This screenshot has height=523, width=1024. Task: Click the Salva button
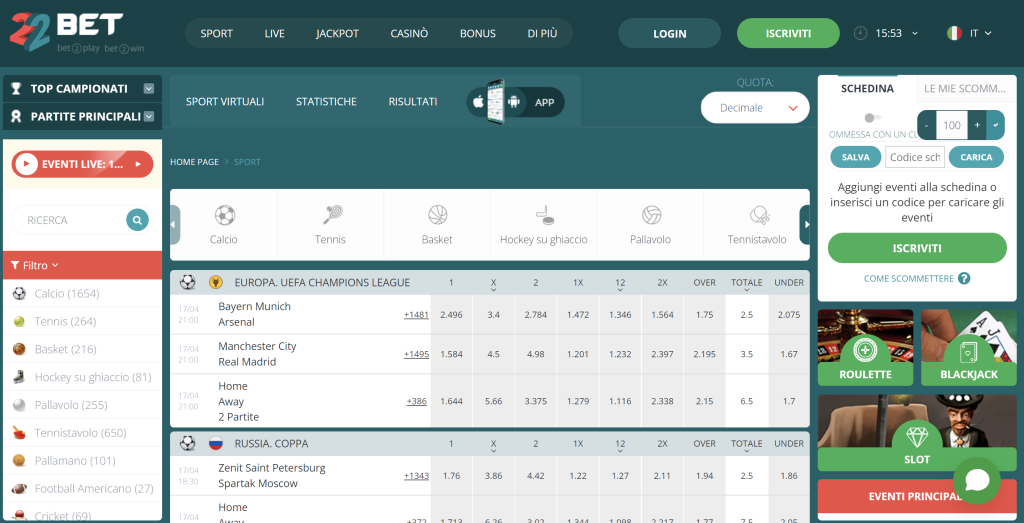coord(856,157)
